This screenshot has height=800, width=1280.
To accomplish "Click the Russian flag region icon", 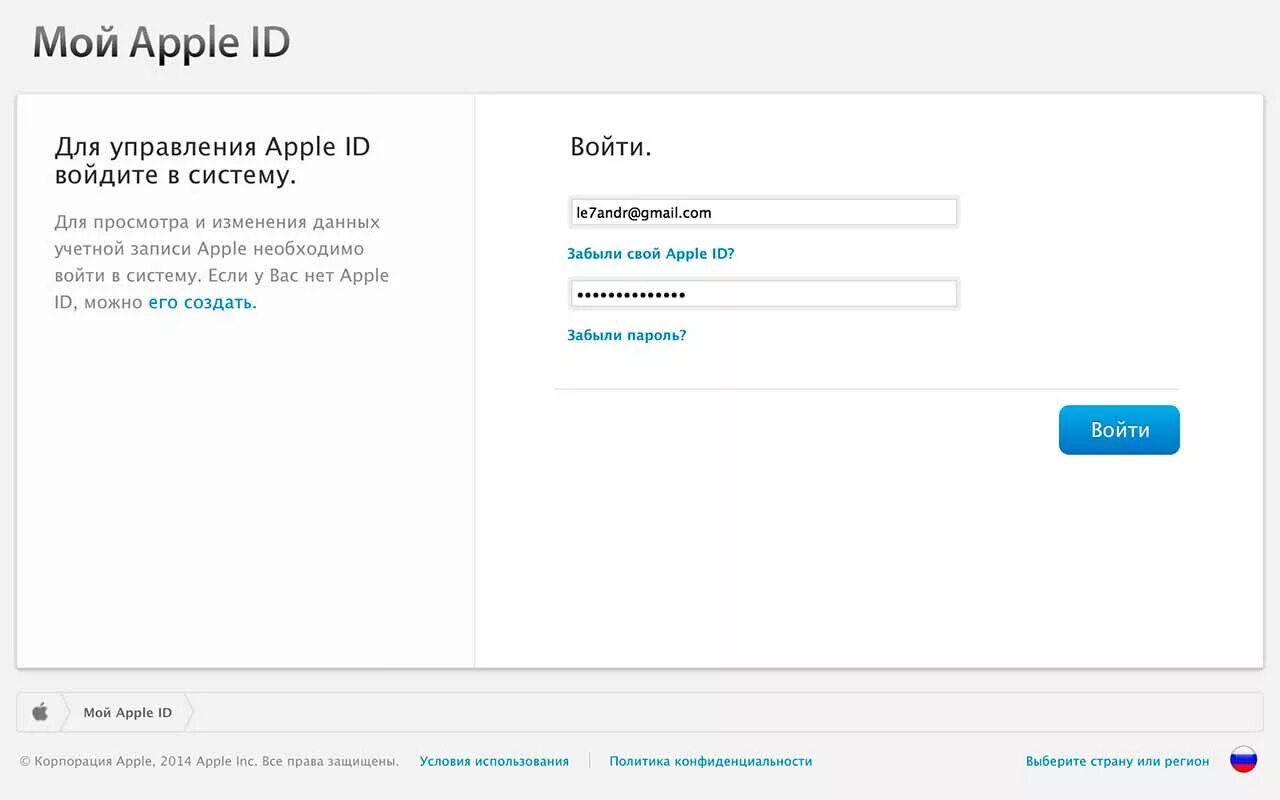I will (x=1243, y=760).
